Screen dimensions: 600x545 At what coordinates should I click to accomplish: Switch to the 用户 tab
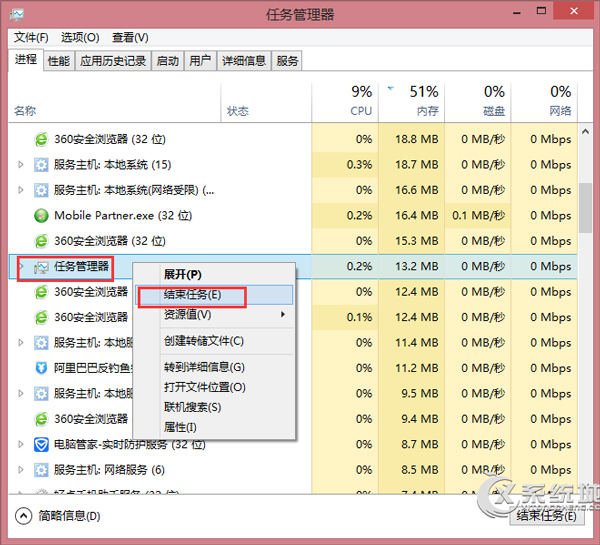(x=200, y=61)
